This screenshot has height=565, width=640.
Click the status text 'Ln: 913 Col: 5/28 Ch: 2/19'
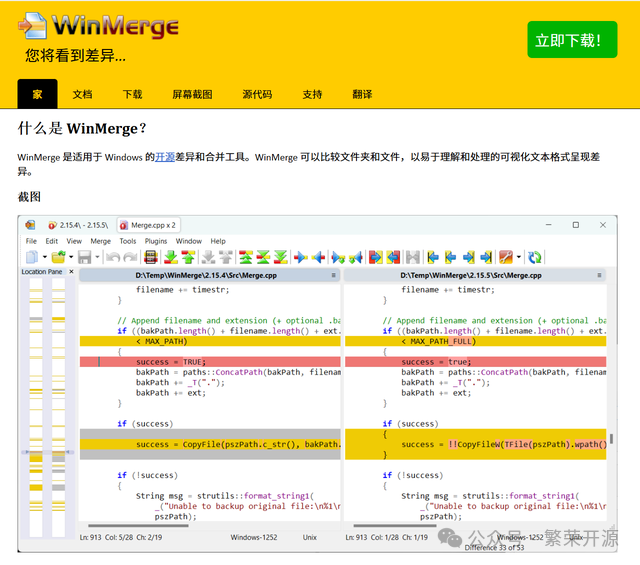pyautogui.click(x=121, y=538)
